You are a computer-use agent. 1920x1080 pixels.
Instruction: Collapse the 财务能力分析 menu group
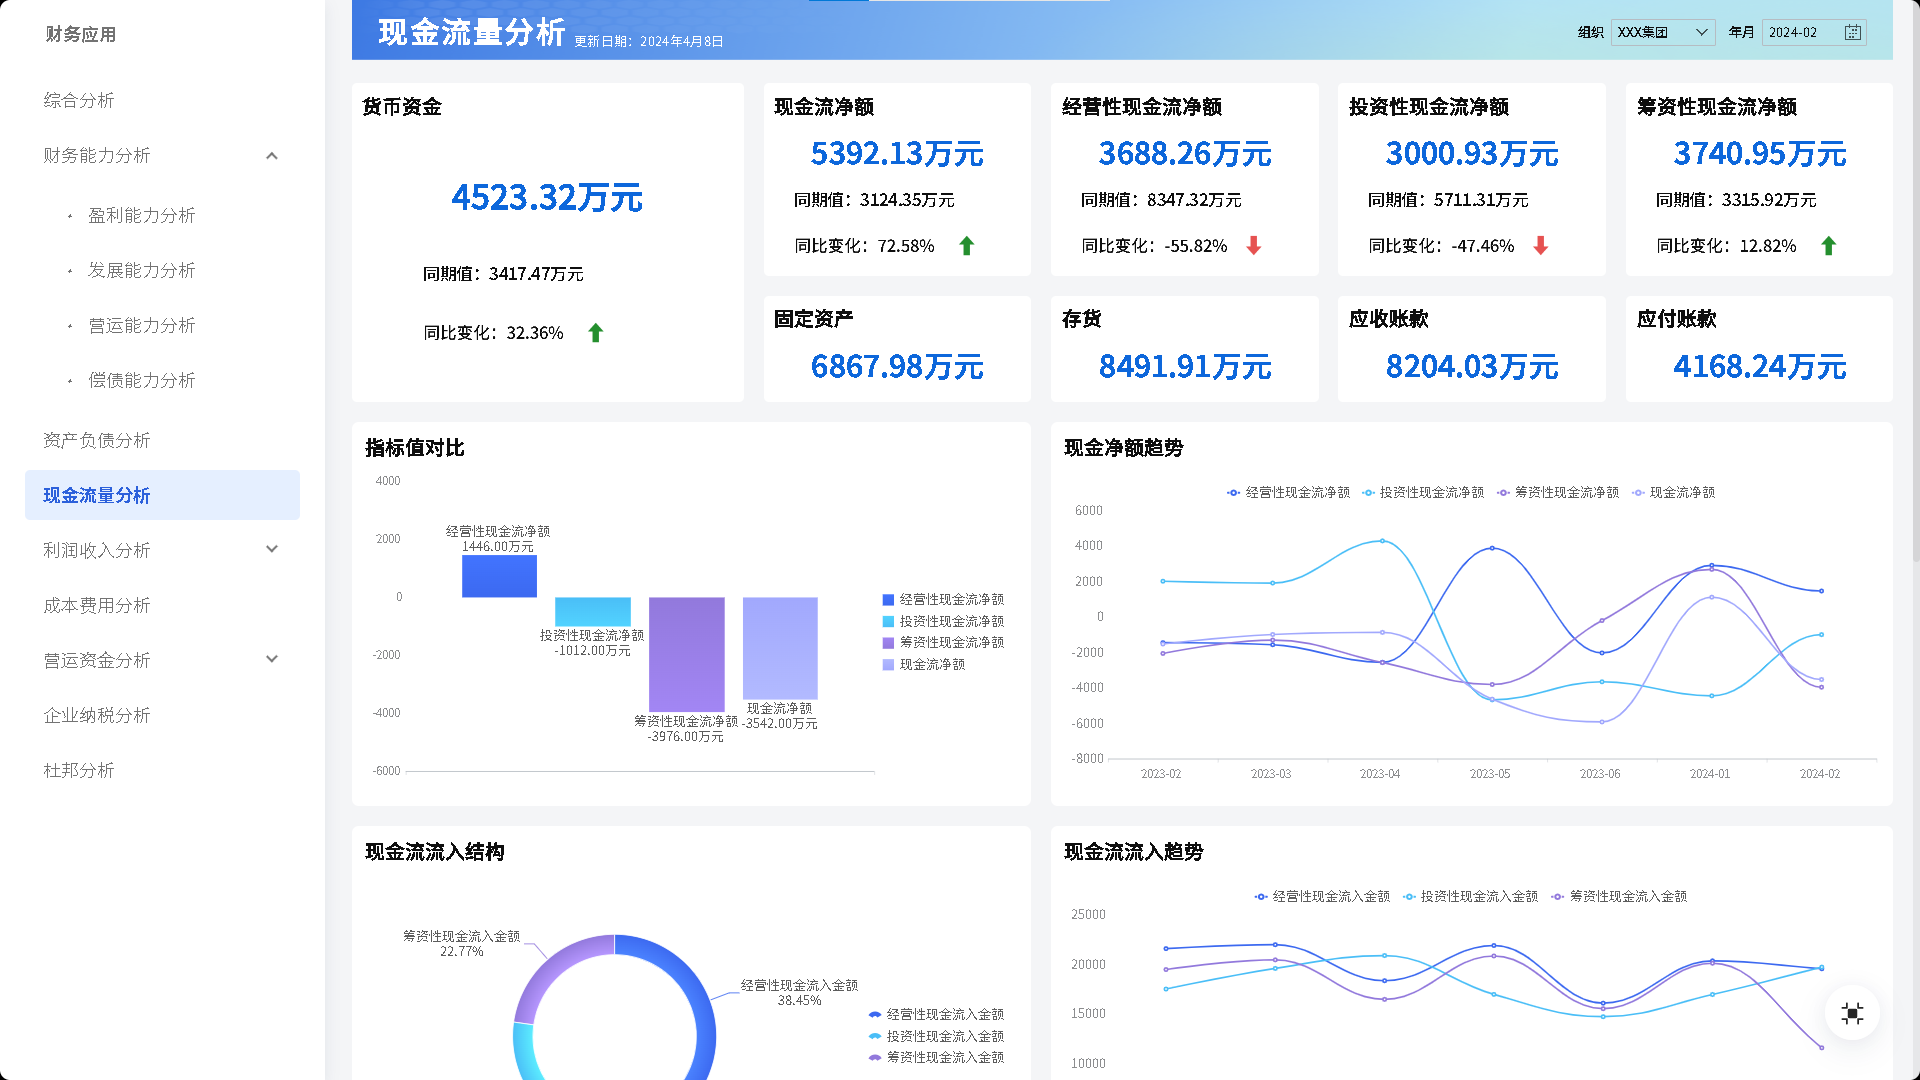click(272, 156)
